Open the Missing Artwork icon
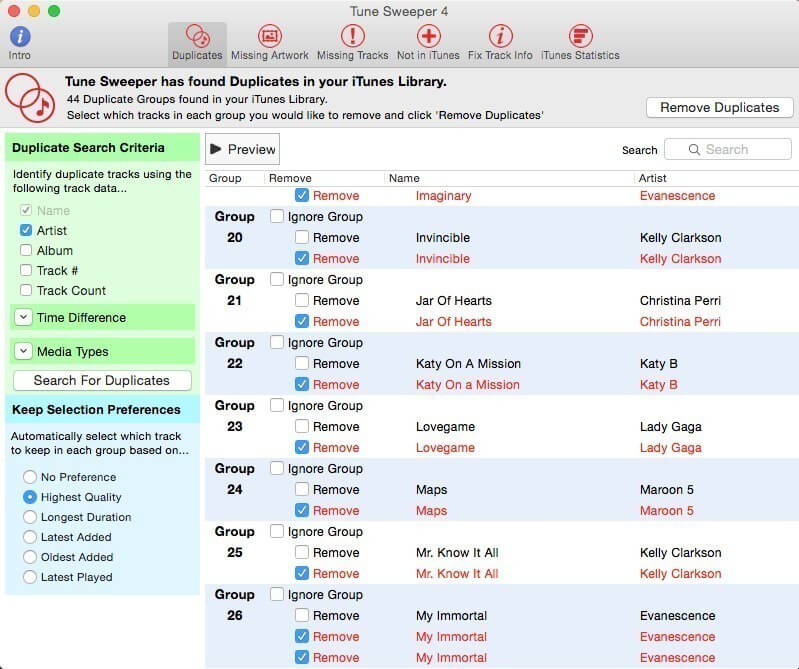 click(269, 37)
